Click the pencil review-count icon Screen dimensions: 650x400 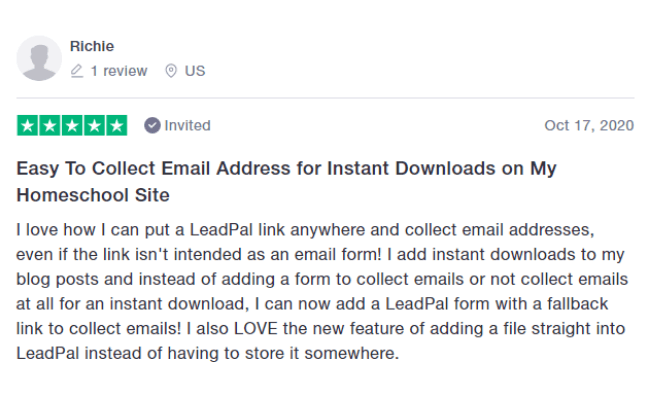coord(77,71)
